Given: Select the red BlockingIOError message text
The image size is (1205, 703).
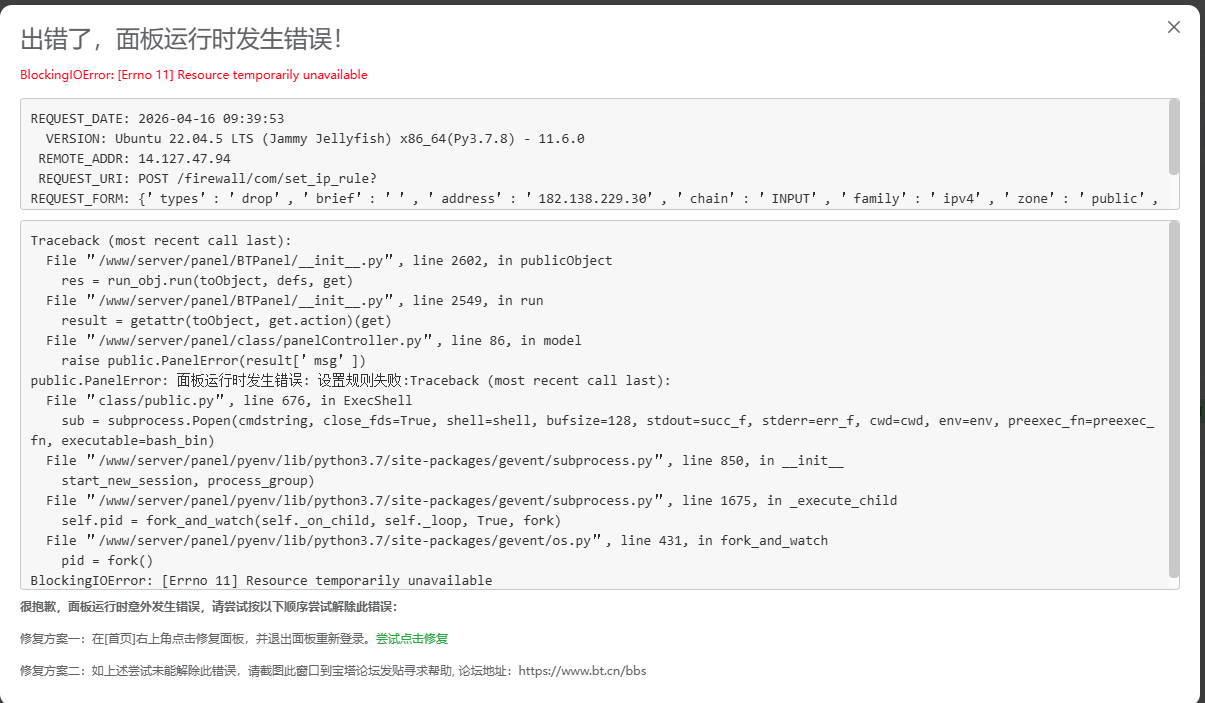Looking at the screenshot, I should (194, 74).
